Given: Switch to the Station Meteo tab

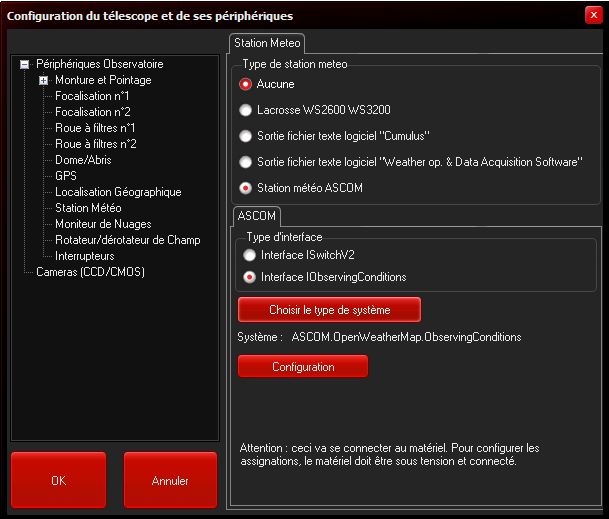Looking at the screenshot, I should 267,43.
